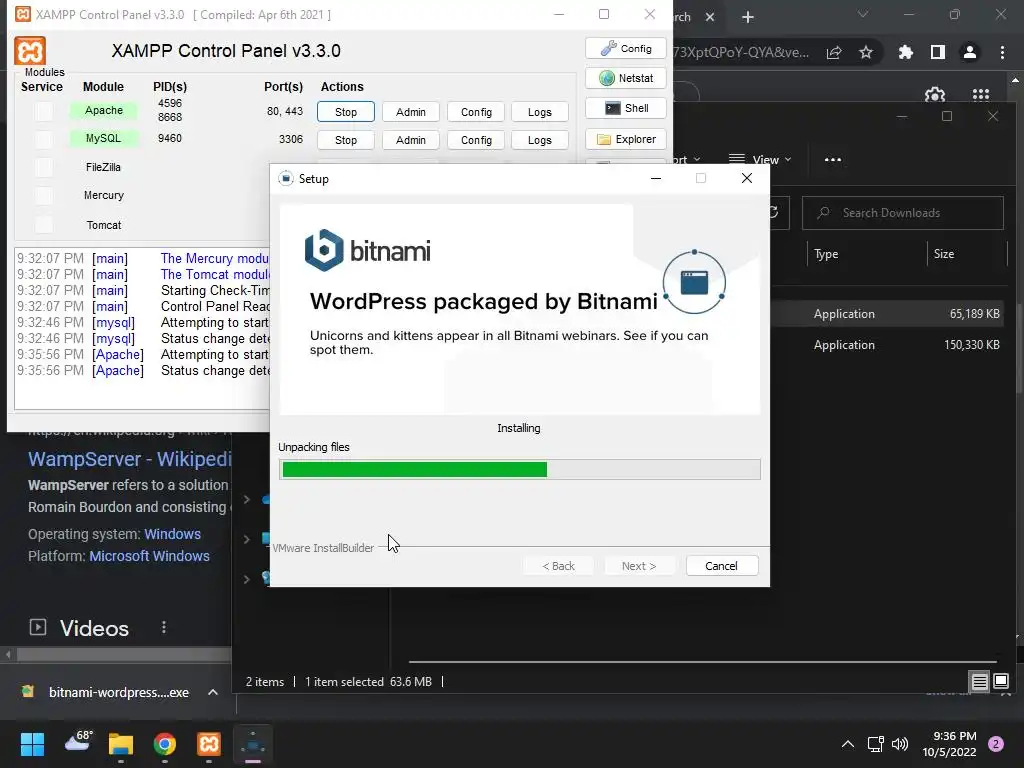
Task: Launch the XAMPP Shell
Action: click(626, 108)
